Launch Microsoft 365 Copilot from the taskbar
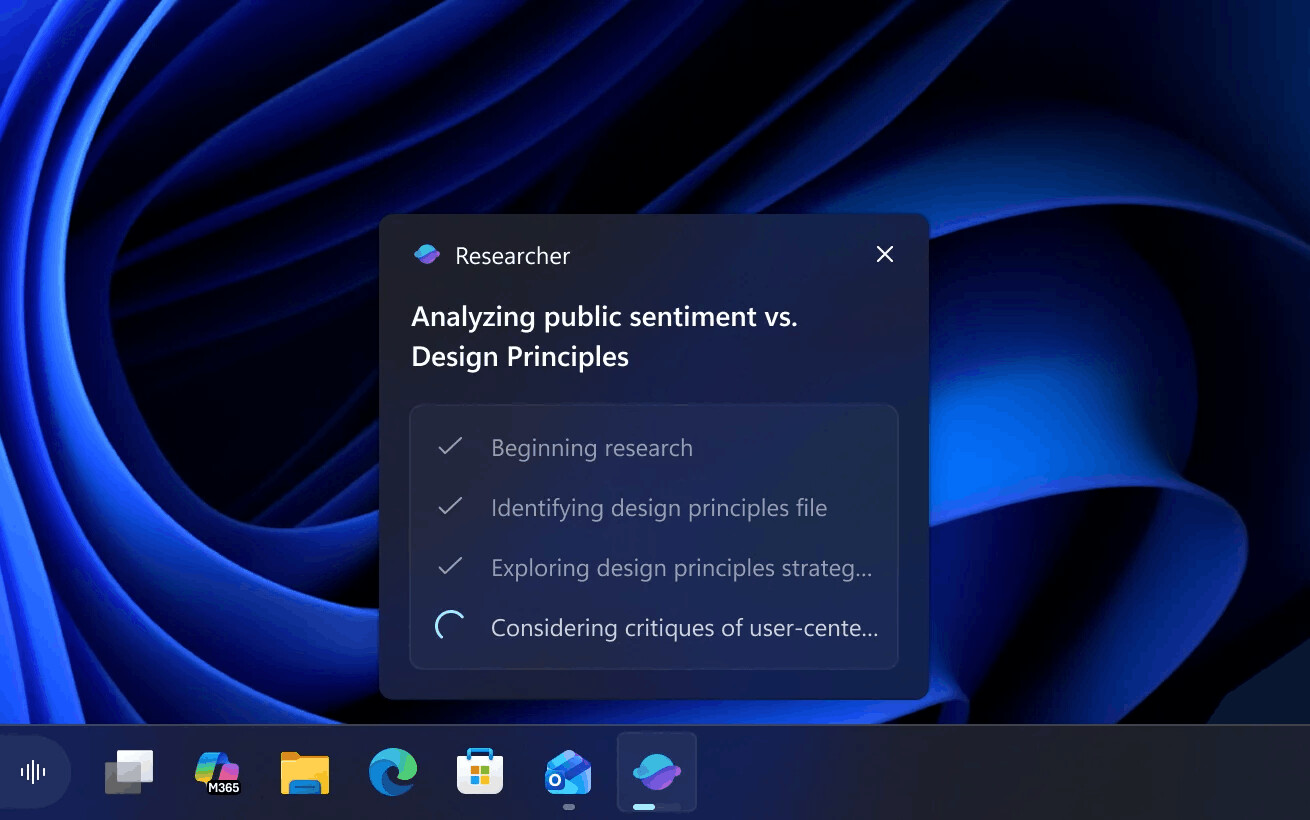This screenshot has height=820, width=1310. 216,770
